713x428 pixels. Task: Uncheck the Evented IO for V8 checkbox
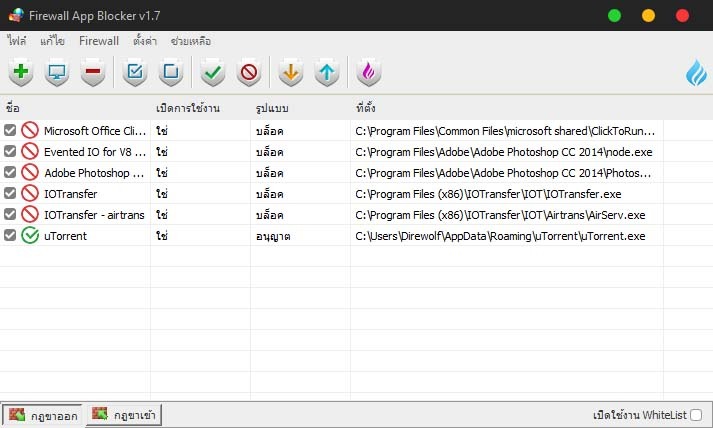[x=10, y=151]
